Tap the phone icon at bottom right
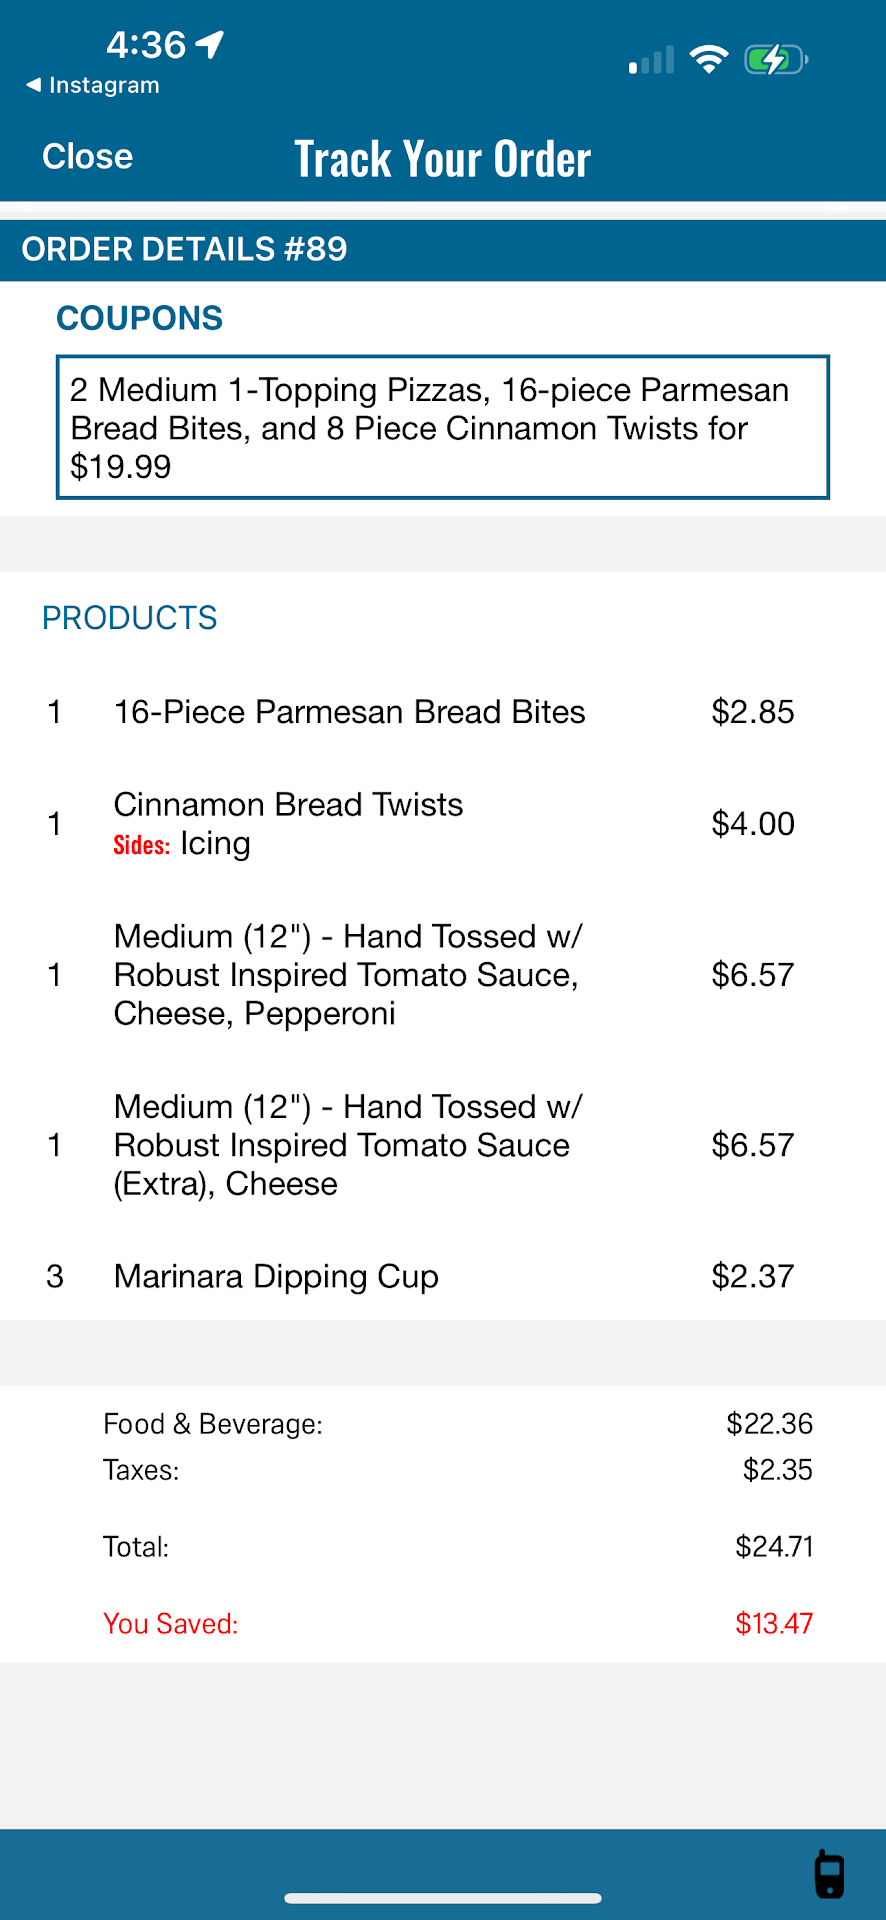886x1920 pixels. (829, 1874)
